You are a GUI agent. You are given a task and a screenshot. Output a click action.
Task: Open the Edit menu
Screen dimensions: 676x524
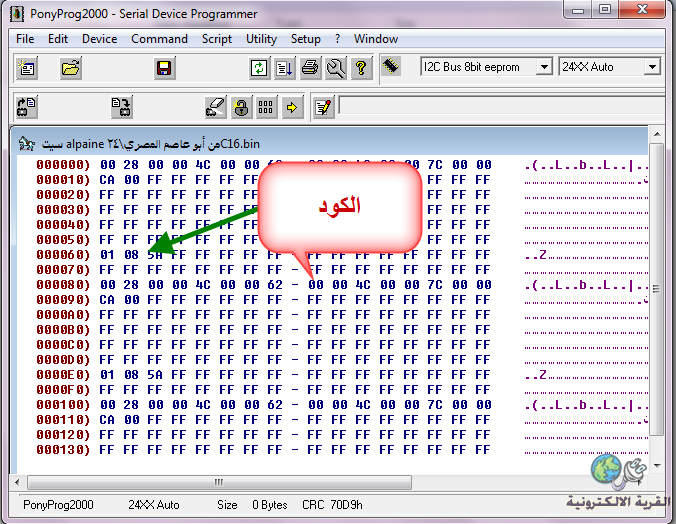click(x=58, y=39)
